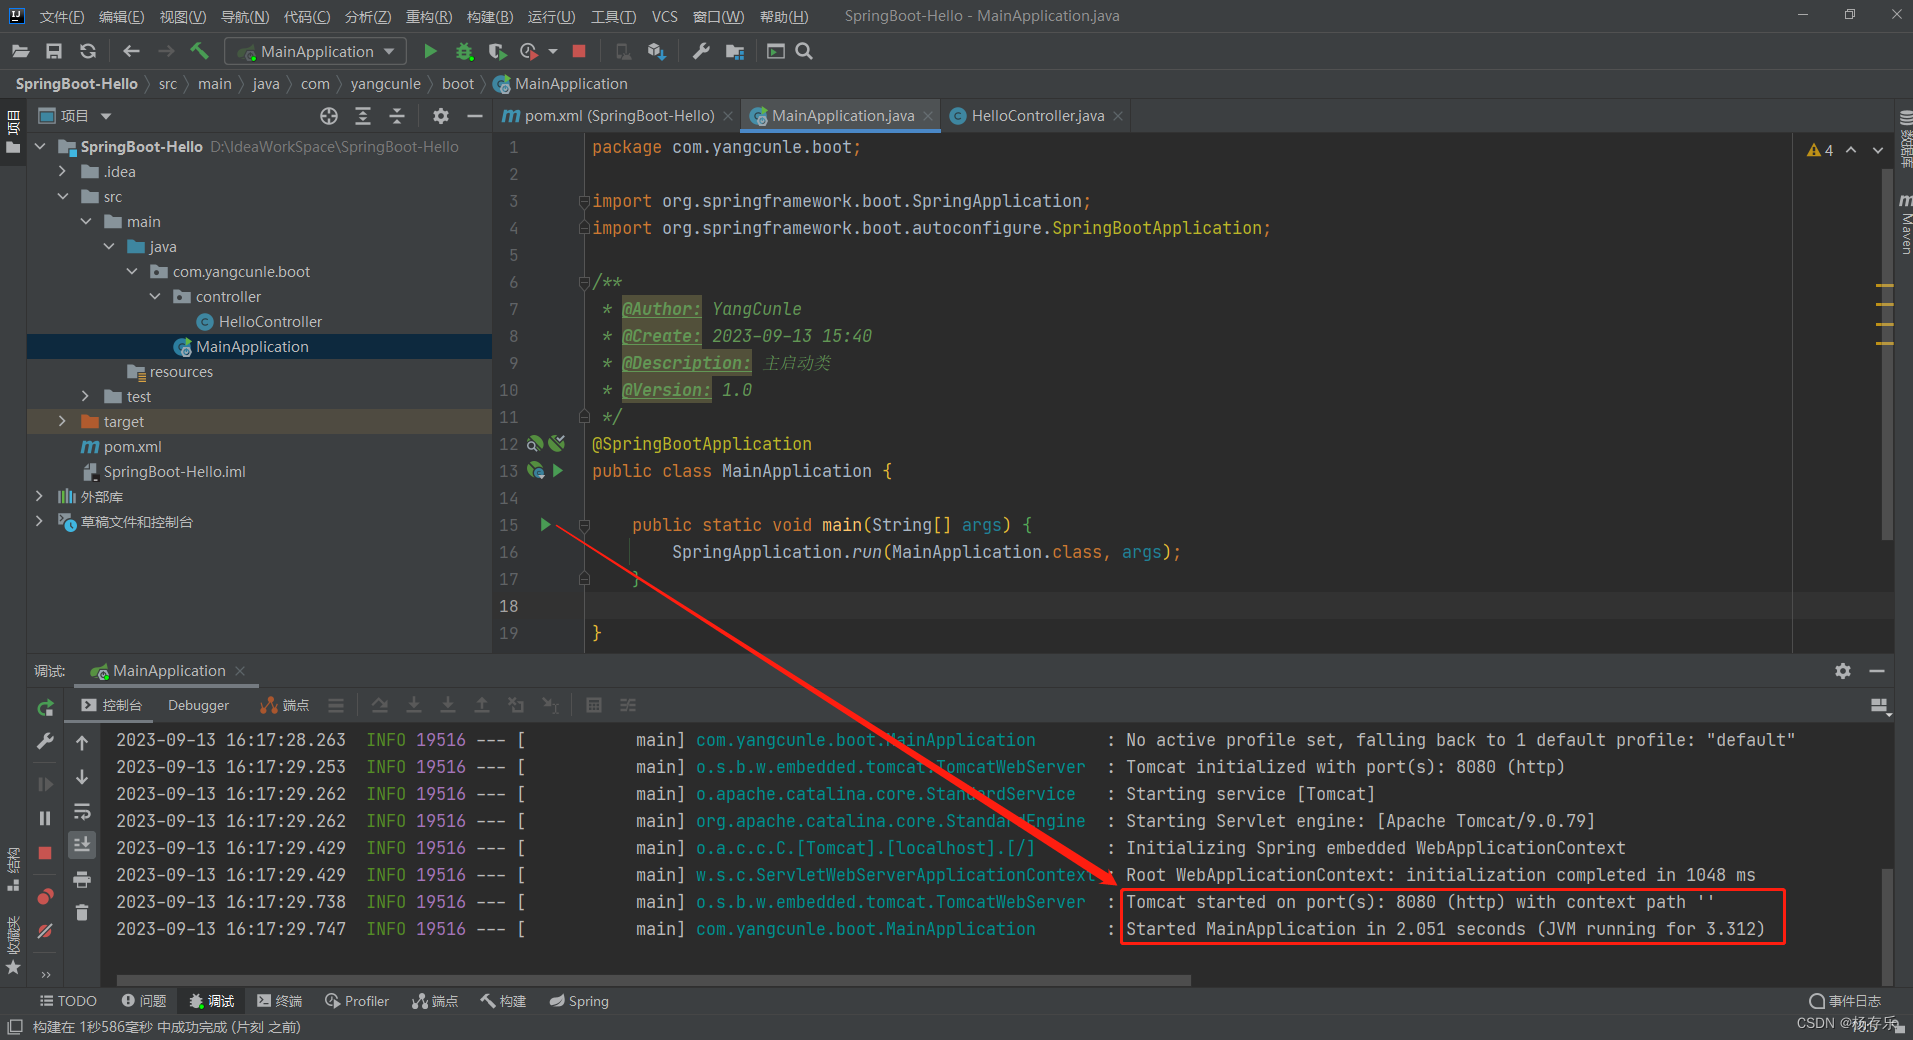
Task: Hide the project tool window
Action: tap(475, 116)
